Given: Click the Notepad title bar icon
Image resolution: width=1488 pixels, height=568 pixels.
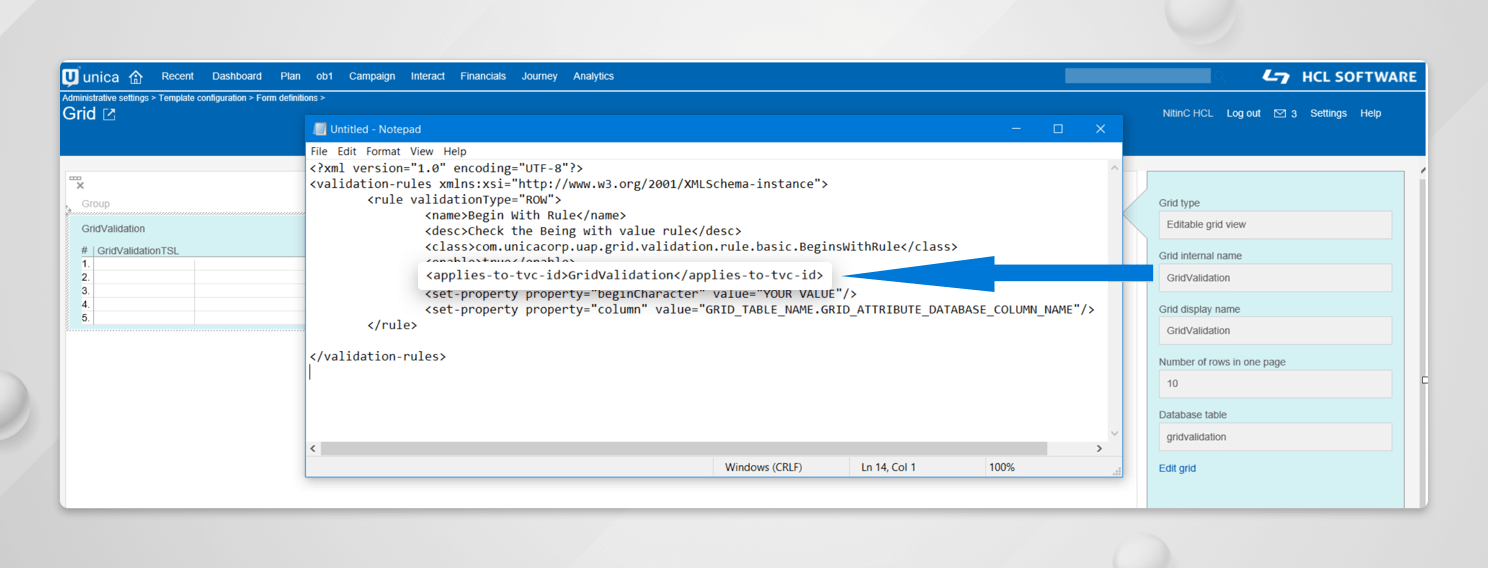Looking at the screenshot, I should point(320,129).
